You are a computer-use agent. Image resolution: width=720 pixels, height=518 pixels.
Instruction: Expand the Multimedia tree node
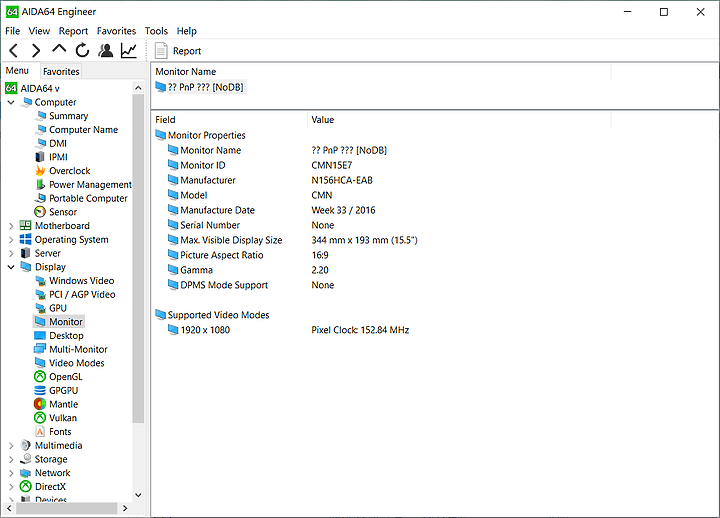coord(11,446)
